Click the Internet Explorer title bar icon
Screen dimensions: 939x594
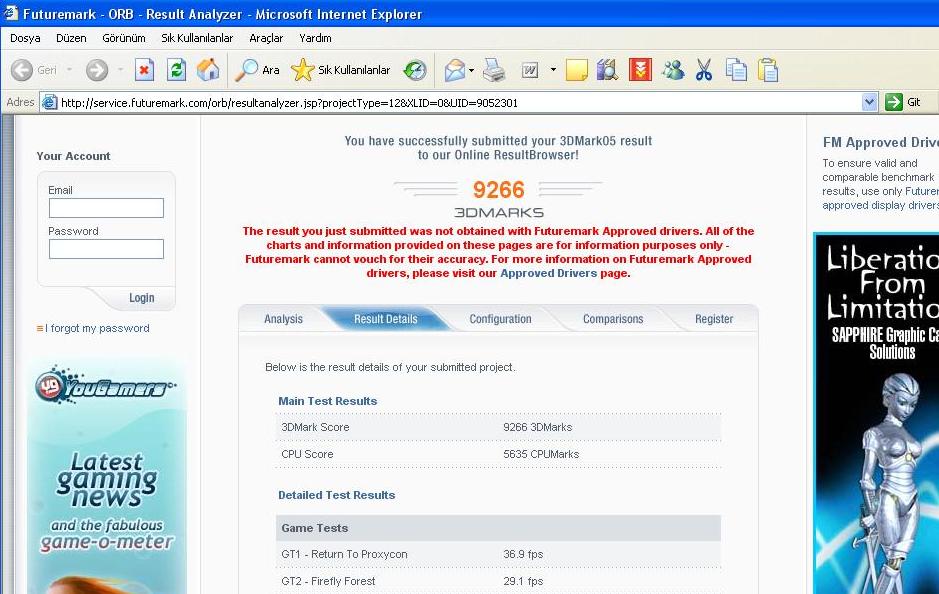tap(10, 13)
